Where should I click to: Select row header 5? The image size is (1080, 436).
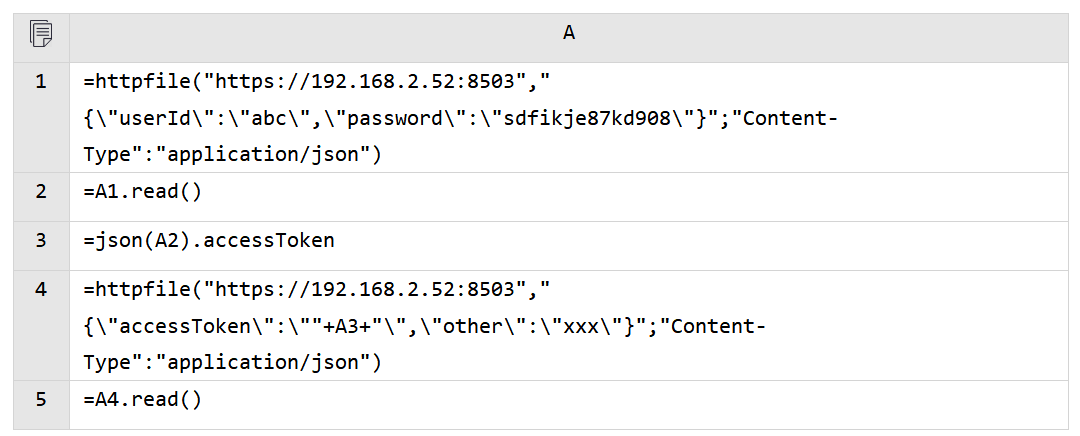coord(41,399)
